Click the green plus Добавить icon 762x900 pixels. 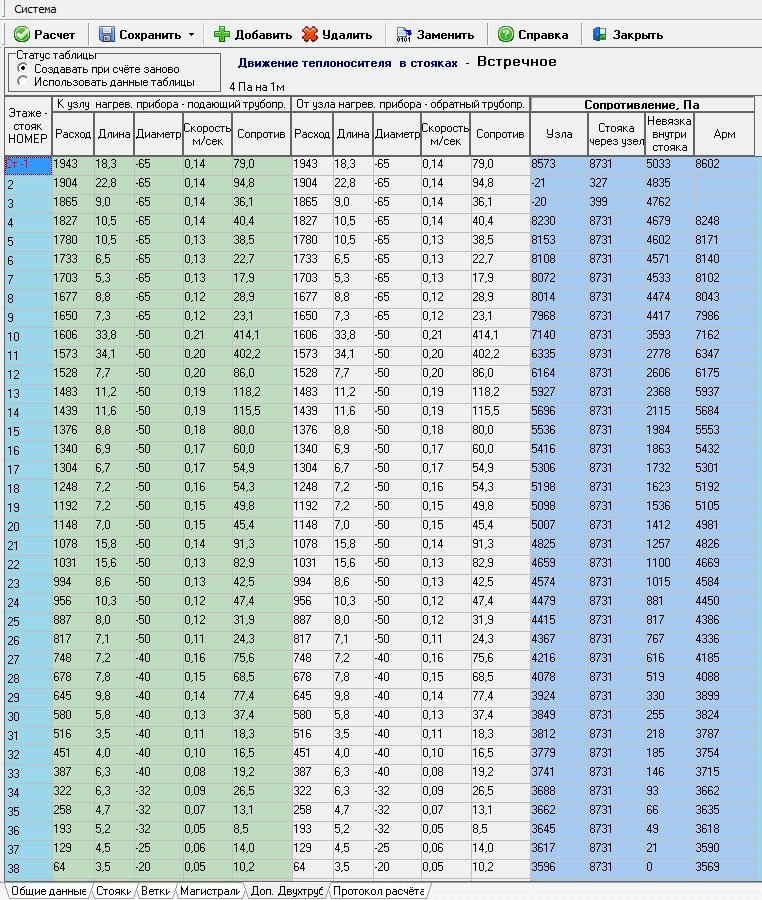(x=222, y=35)
